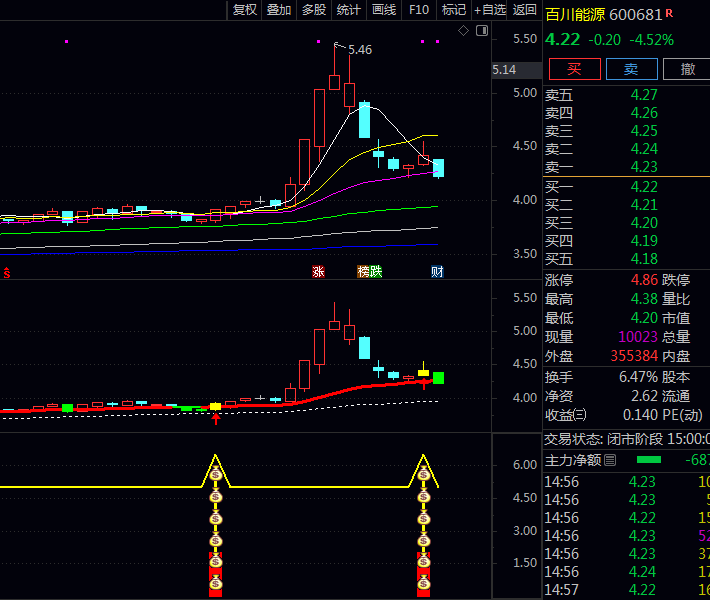Image resolution: width=710 pixels, height=600 pixels.
Task: Click the red S marker under the chart
Action: pos(7,272)
